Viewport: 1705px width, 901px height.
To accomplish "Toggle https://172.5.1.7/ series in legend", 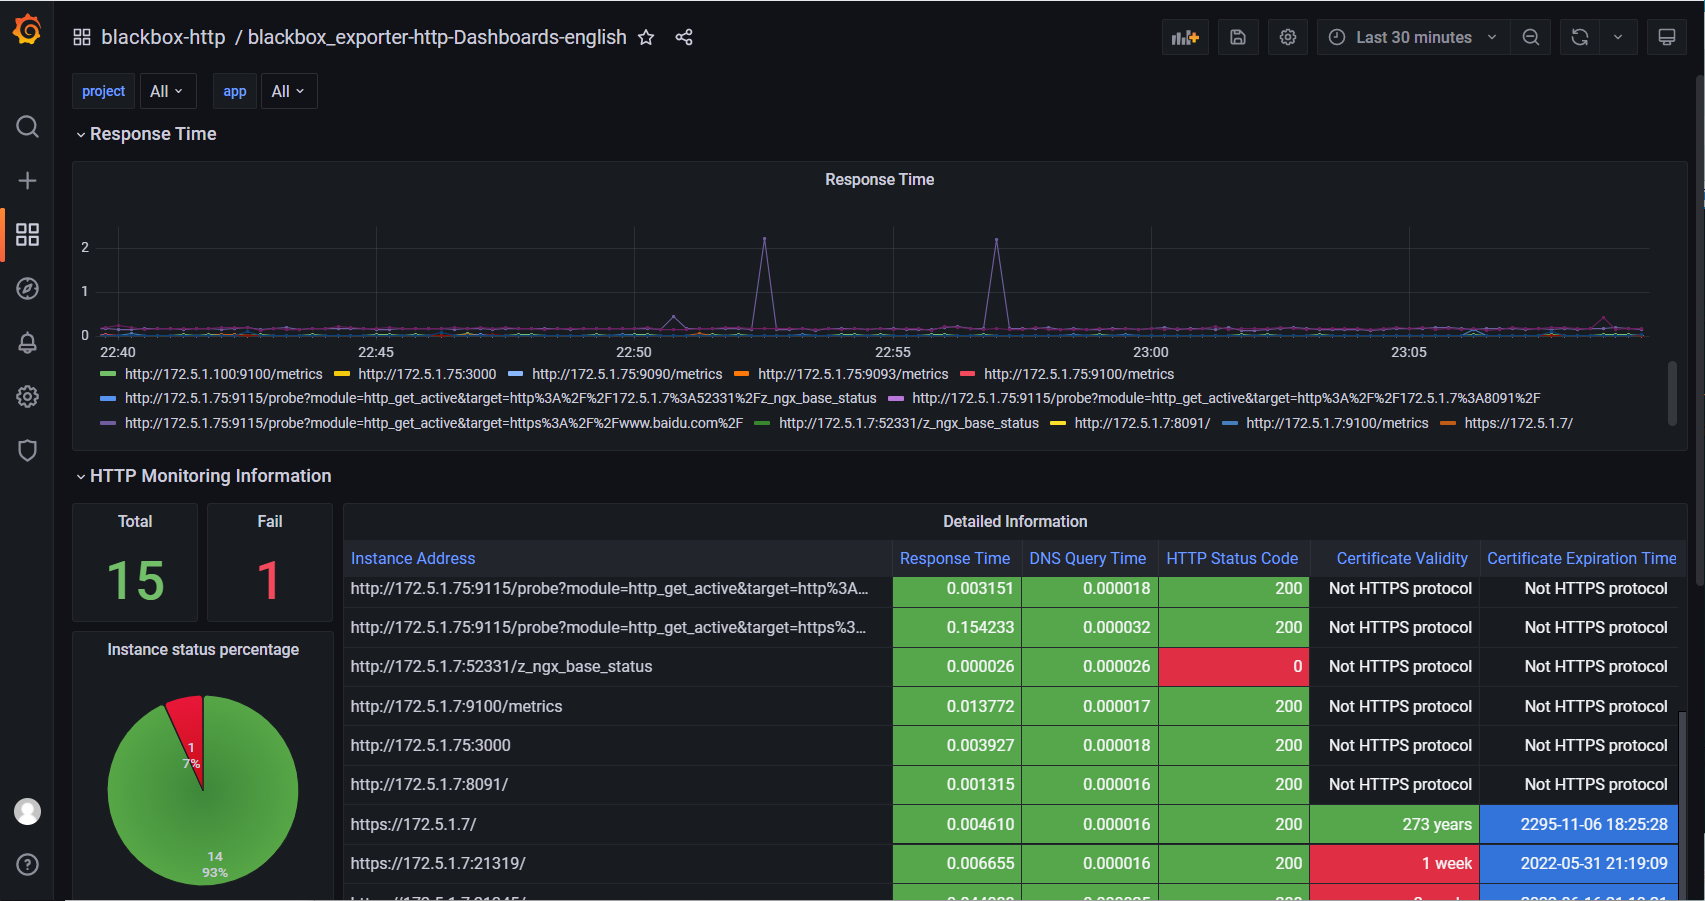I will tap(1517, 423).
